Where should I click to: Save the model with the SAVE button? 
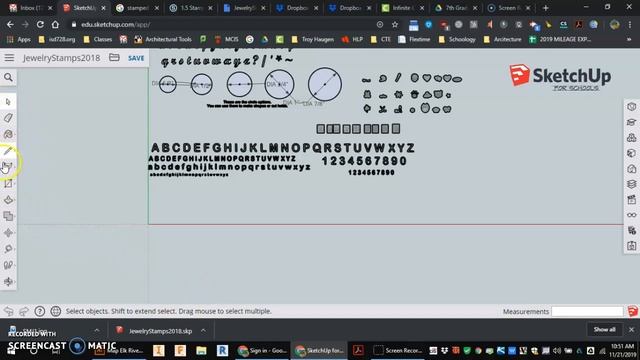point(136,58)
